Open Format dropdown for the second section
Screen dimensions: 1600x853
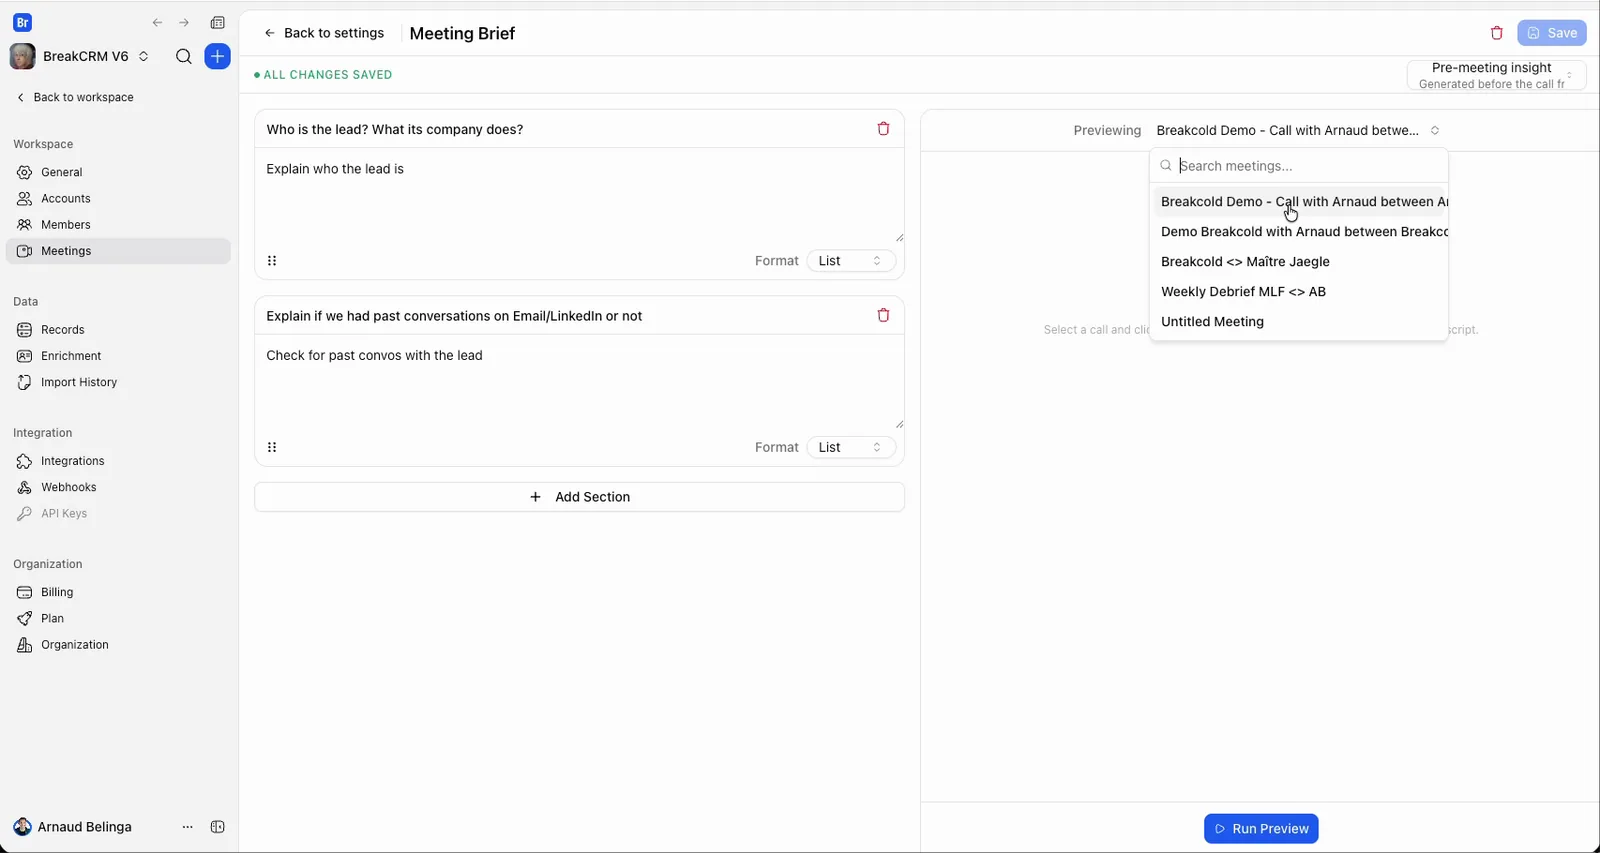(851, 447)
